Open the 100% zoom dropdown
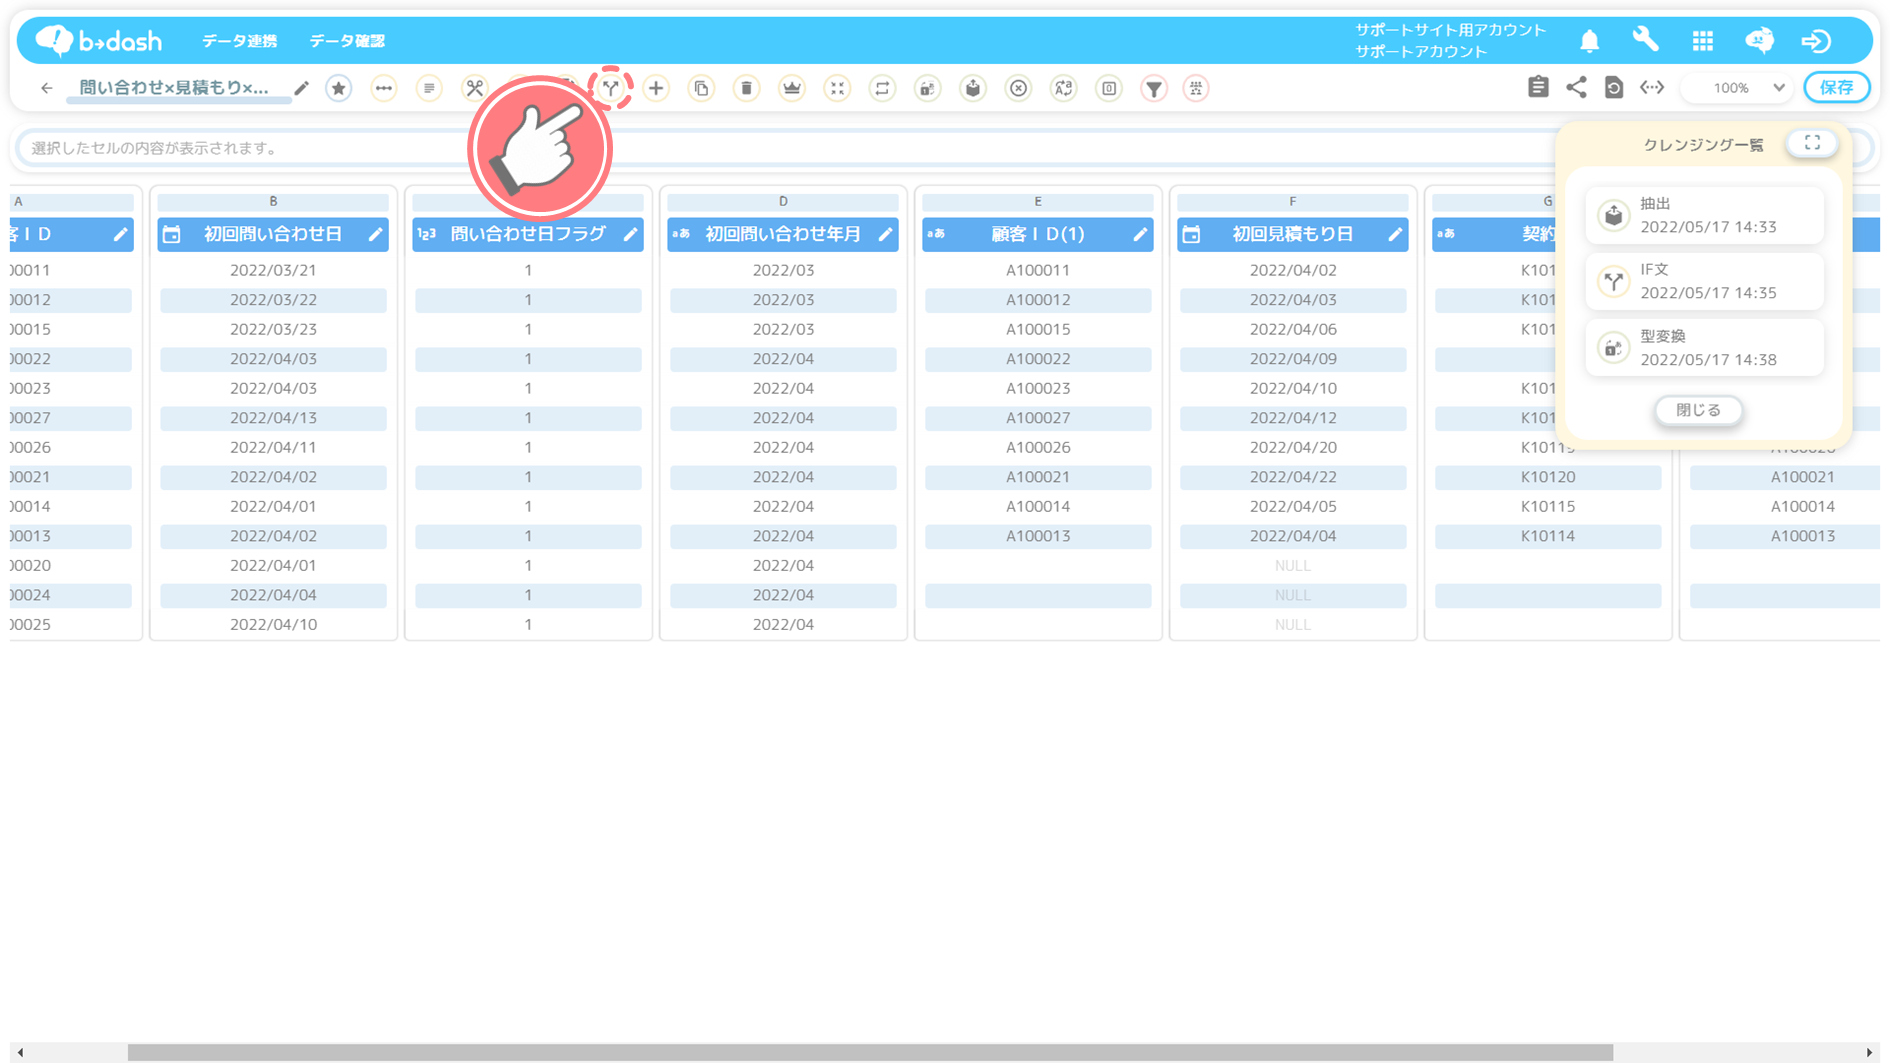This screenshot has height=1063, width=1890. point(1738,88)
